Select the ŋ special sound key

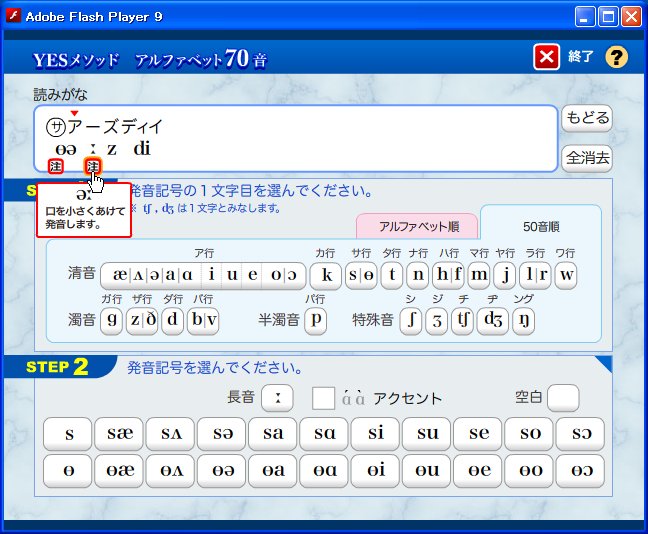point(524,320)
